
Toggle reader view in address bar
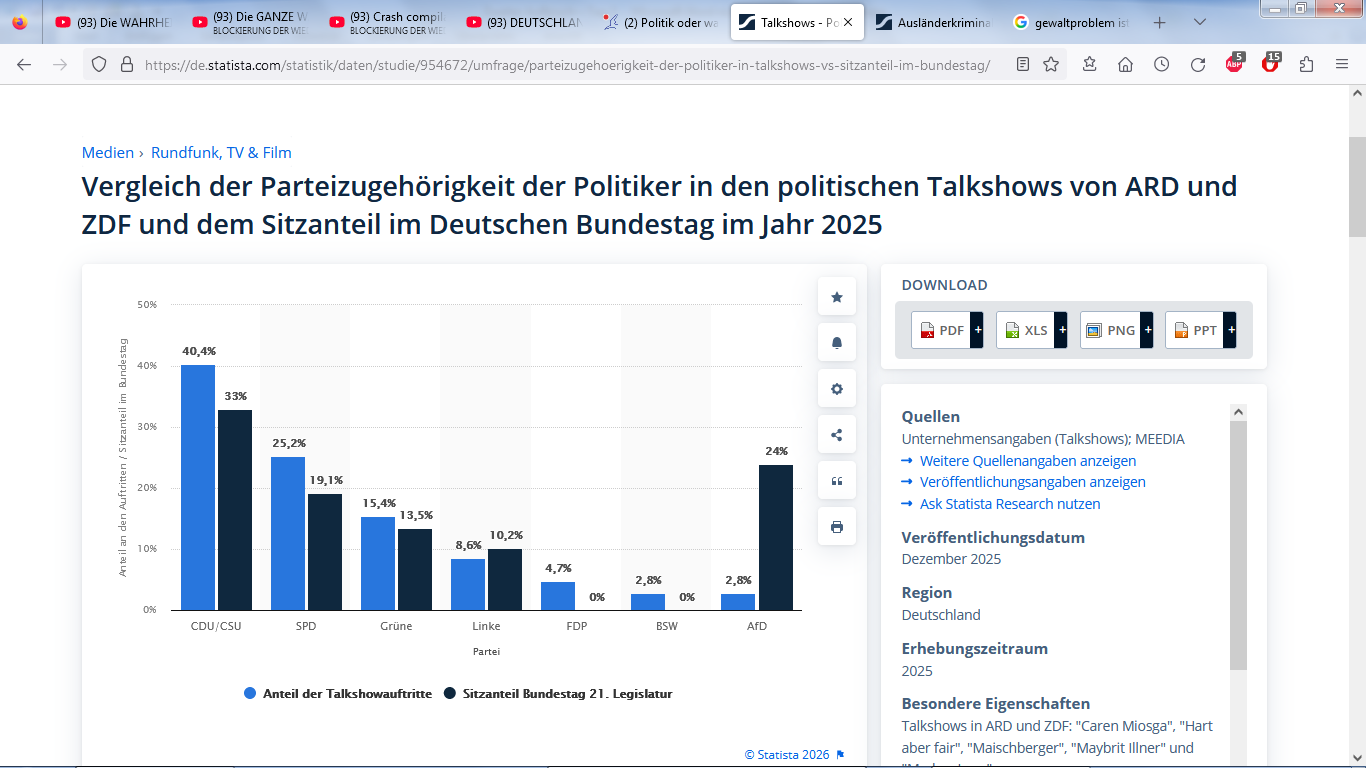click(1022, 65)
